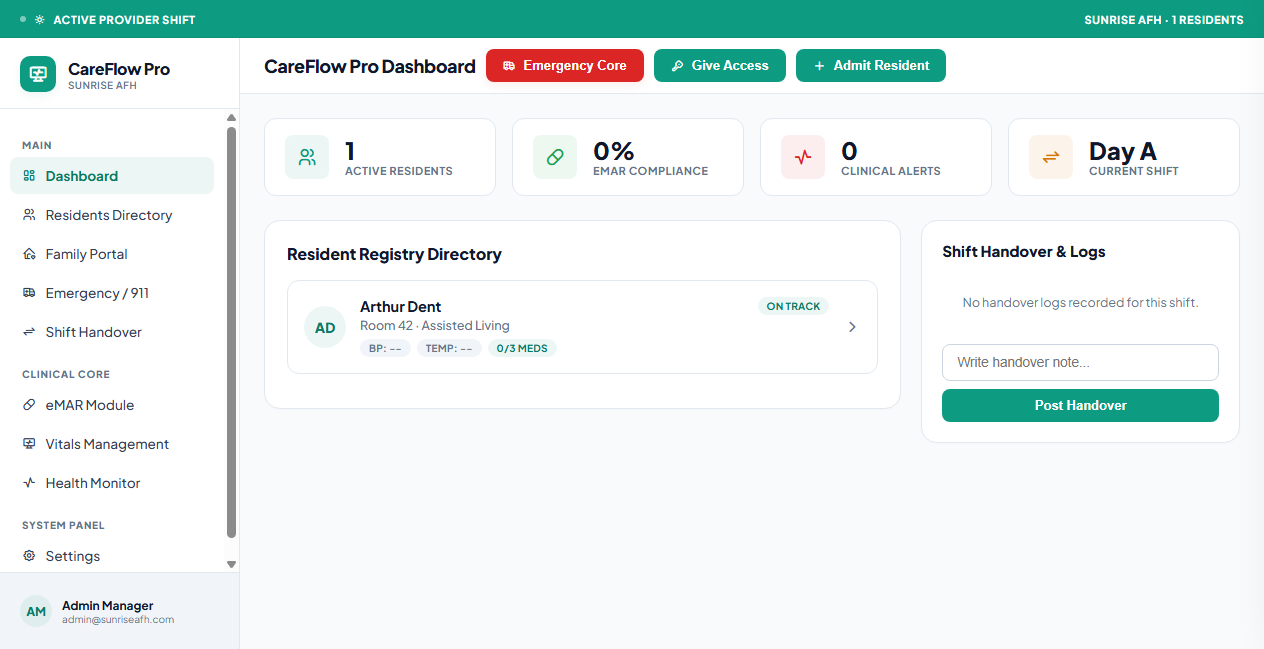Screen dimensions: 1264x649
Task: Click CareFlow Pro Dashboard title
Action: [x=370, y=66]
